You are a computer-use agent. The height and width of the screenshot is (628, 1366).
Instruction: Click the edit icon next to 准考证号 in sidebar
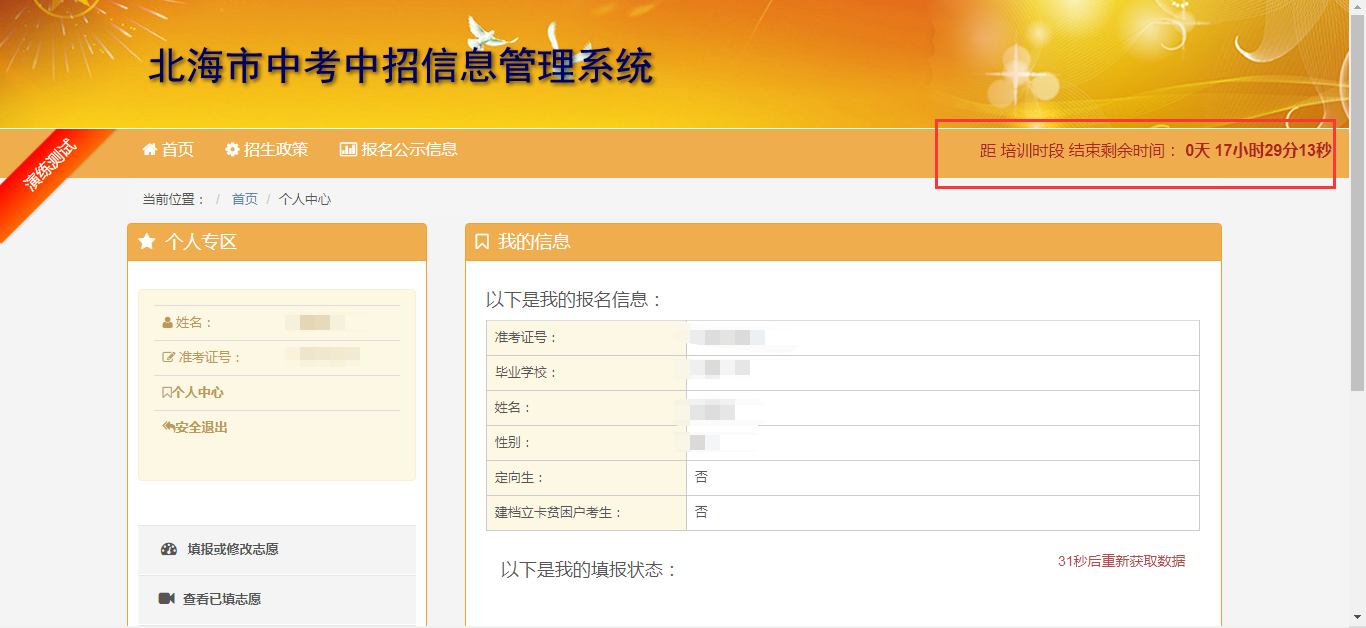(x=168, y=358)
